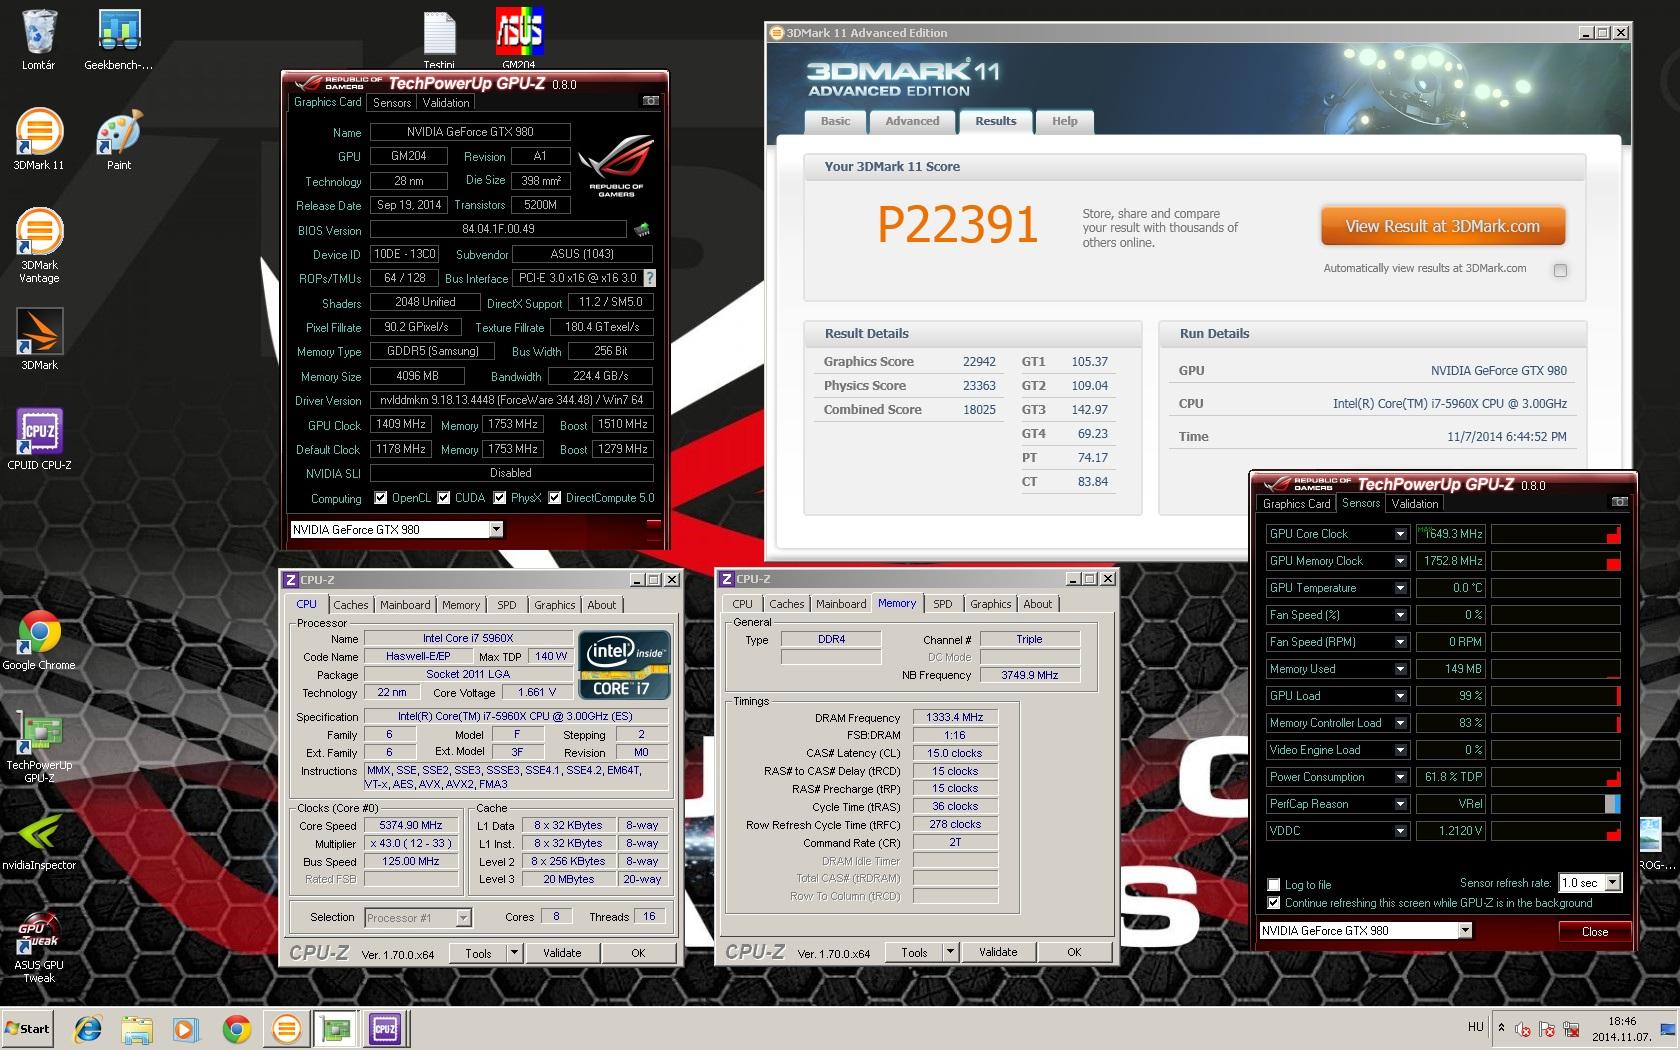Expand the GPU Temperature sensor dropdown
1680x1050 pixels.
(x=1400, y=588)
